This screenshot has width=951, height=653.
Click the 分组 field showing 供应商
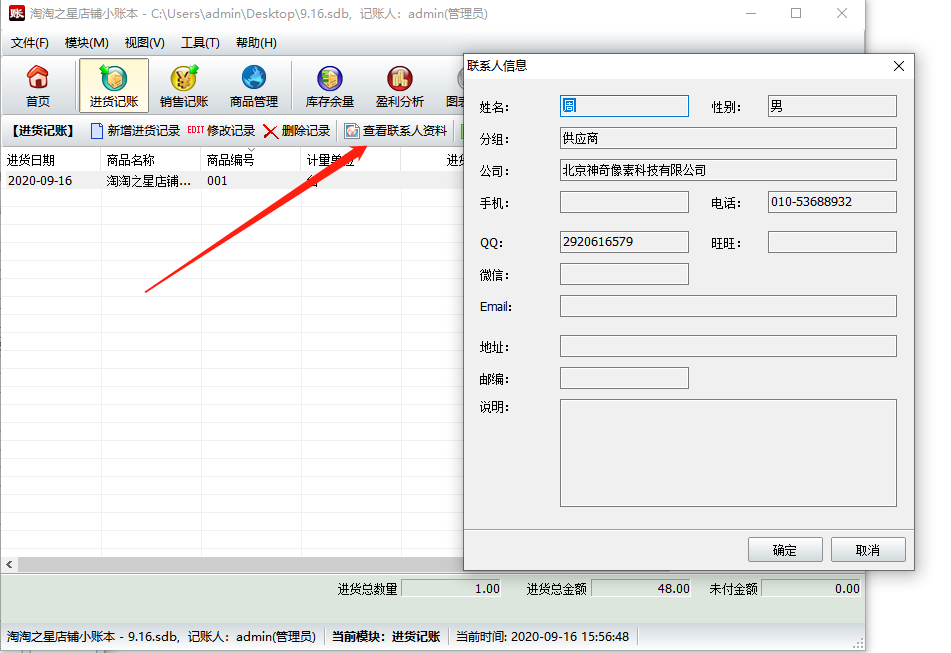(x=728, y=138)
